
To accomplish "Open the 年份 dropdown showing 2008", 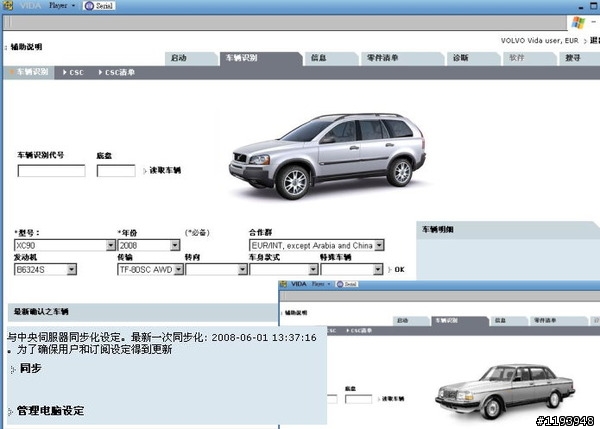I will pos(148,245).
